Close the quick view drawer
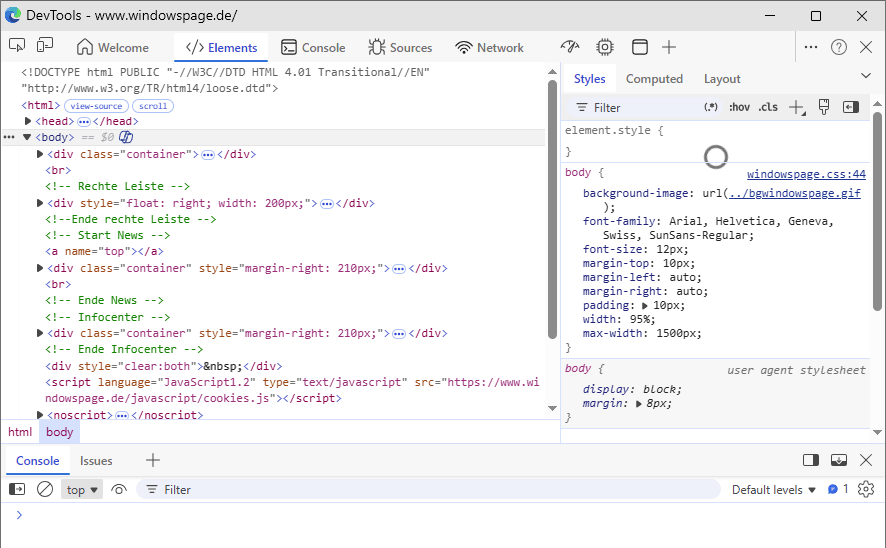Screen dimensions: 886x548 click(x=866, y=460)
